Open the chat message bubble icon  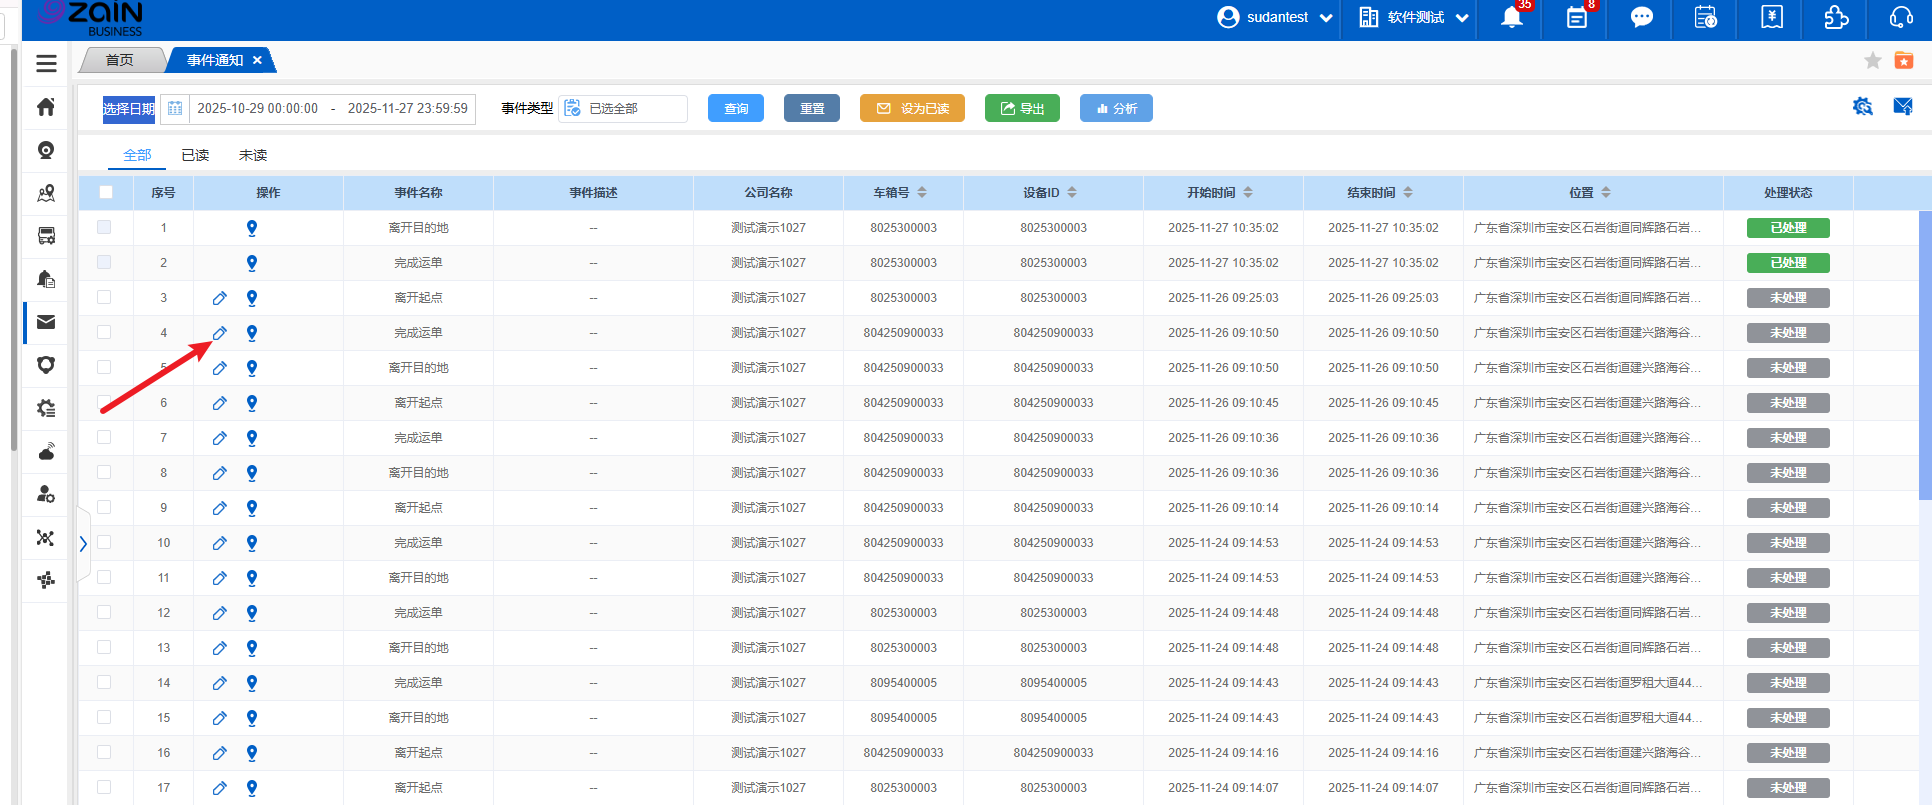1641,18
